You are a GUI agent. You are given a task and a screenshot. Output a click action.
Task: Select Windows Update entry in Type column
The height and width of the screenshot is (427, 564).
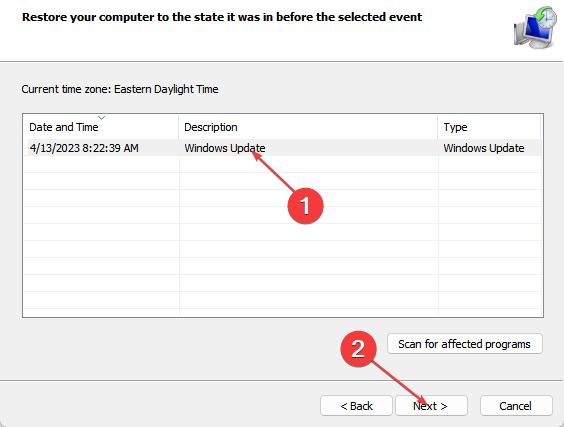(484, 148)
